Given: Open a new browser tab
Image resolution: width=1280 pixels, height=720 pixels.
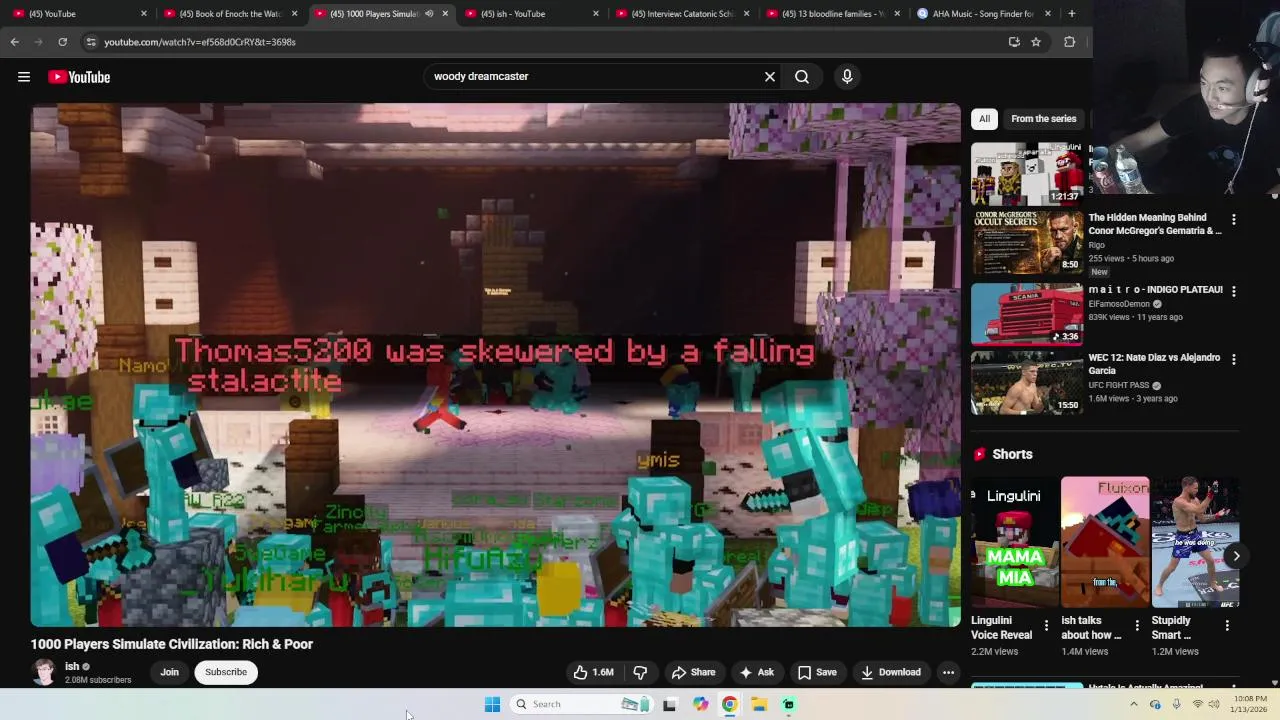Looking at the screenshot, I should (1071, 13).
